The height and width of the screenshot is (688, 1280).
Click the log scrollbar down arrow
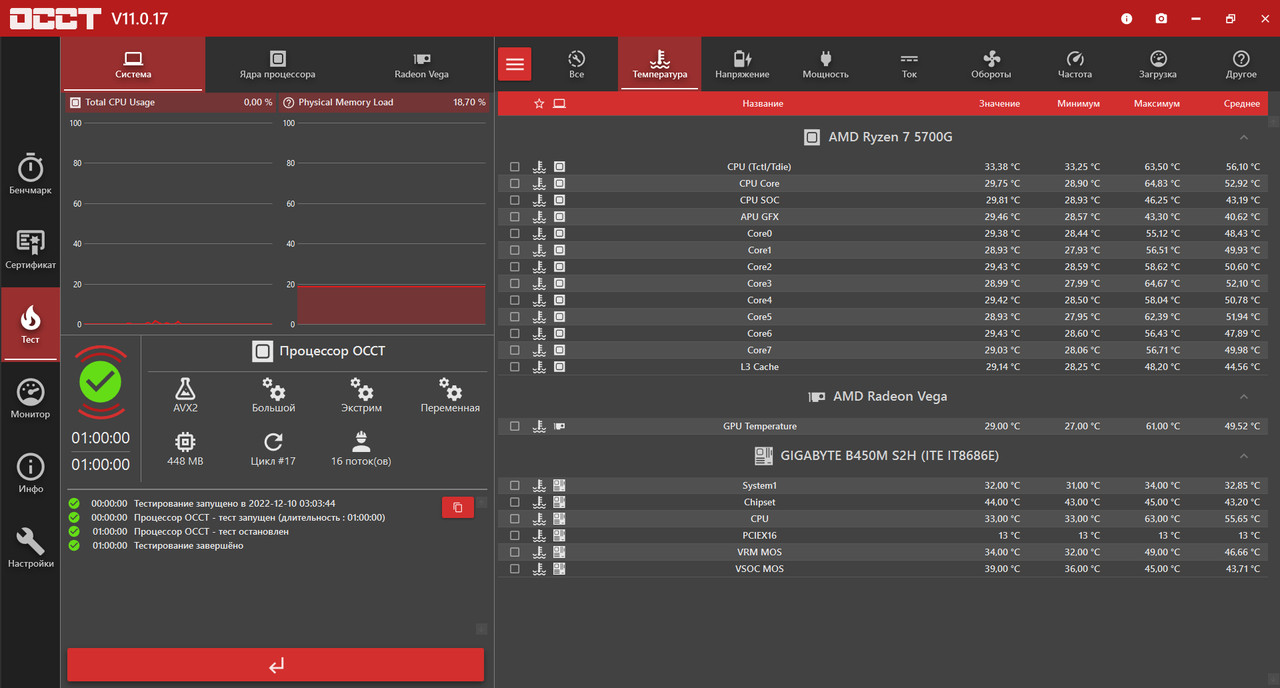[x=481, y=629]
